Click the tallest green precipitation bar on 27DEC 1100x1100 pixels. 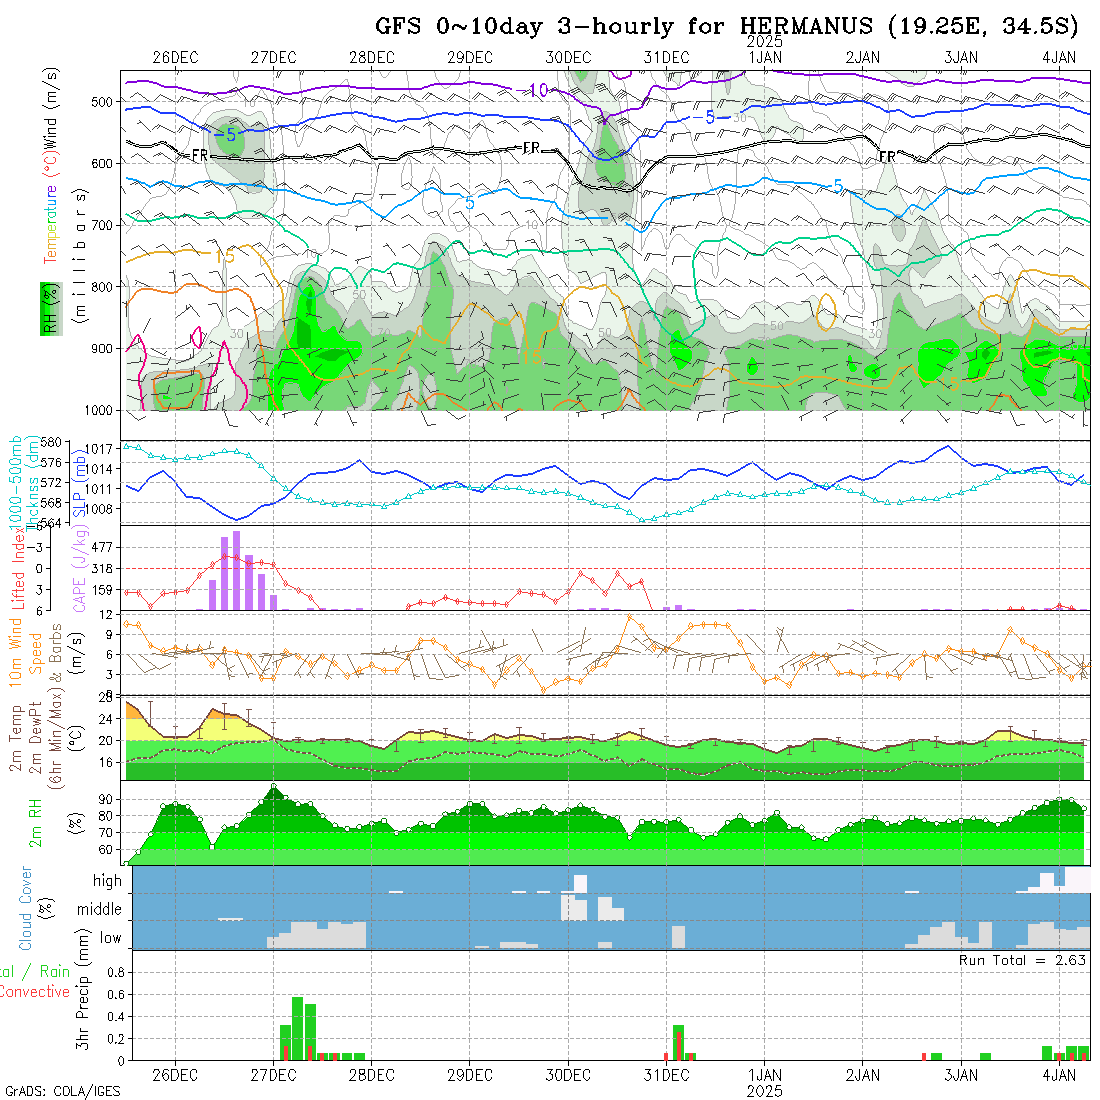[297, 1028]
